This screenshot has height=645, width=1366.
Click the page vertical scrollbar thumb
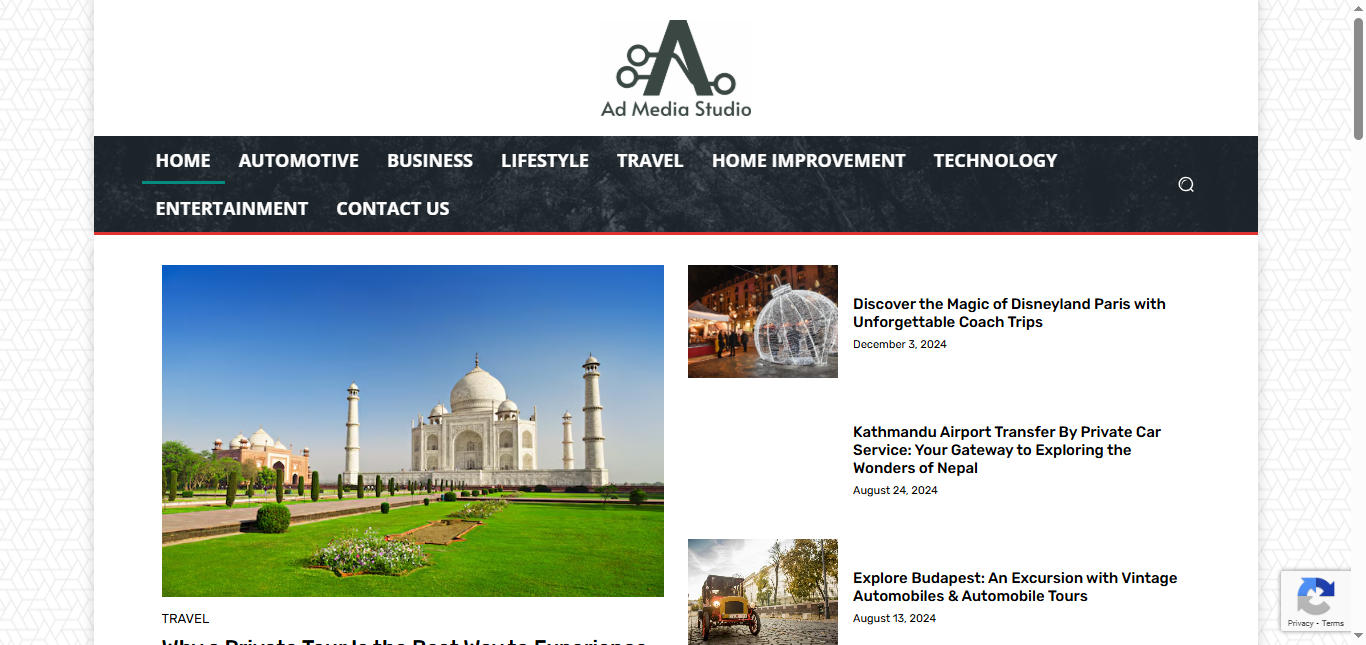pos(1358,78)
